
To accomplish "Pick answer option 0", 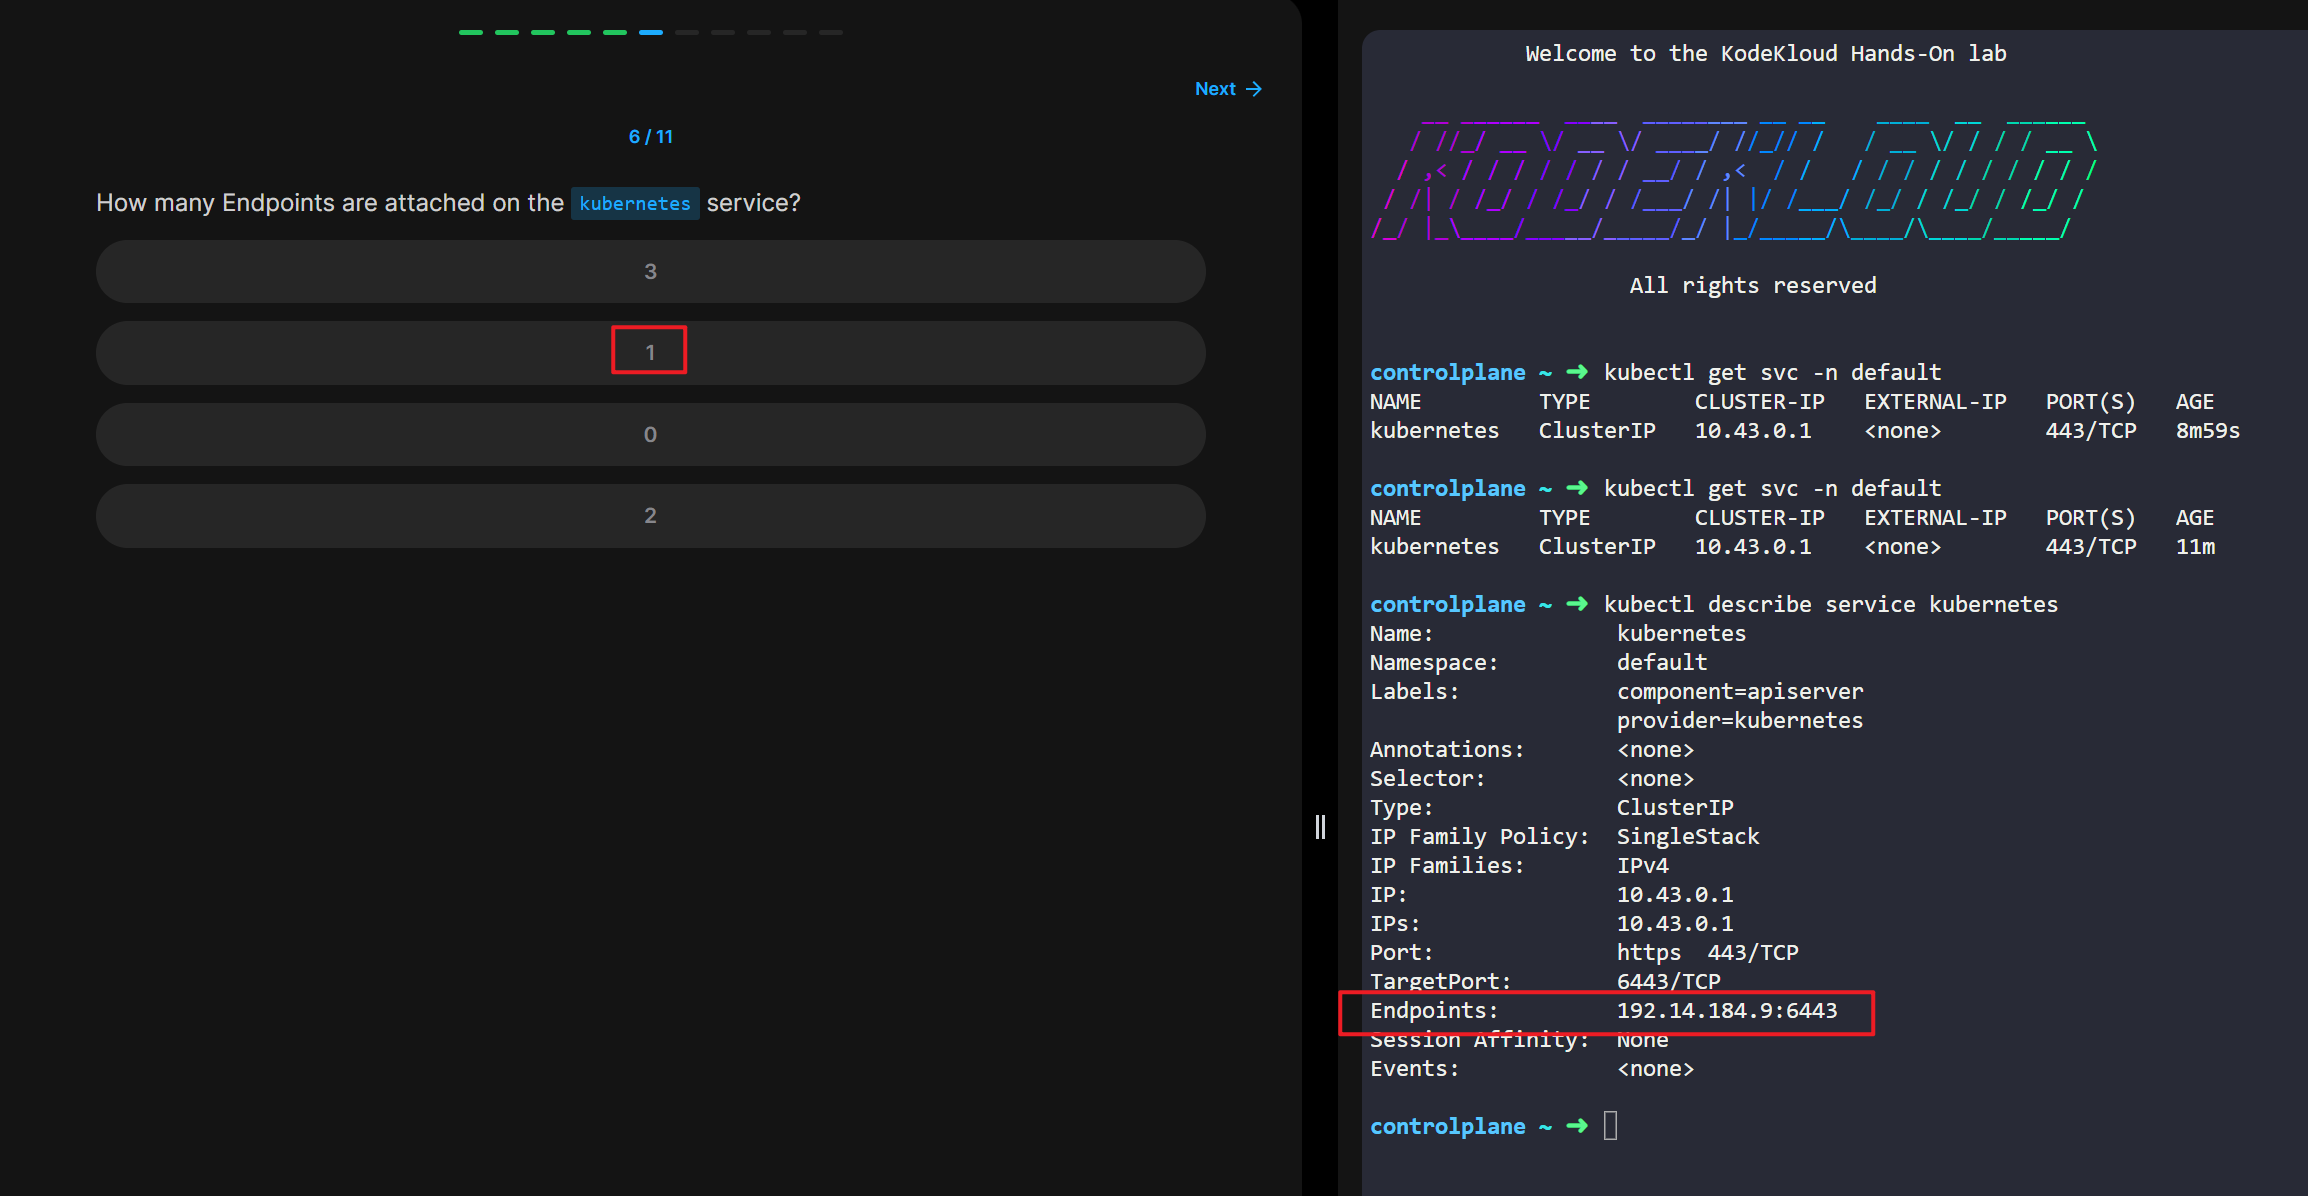I will [650, 434].
